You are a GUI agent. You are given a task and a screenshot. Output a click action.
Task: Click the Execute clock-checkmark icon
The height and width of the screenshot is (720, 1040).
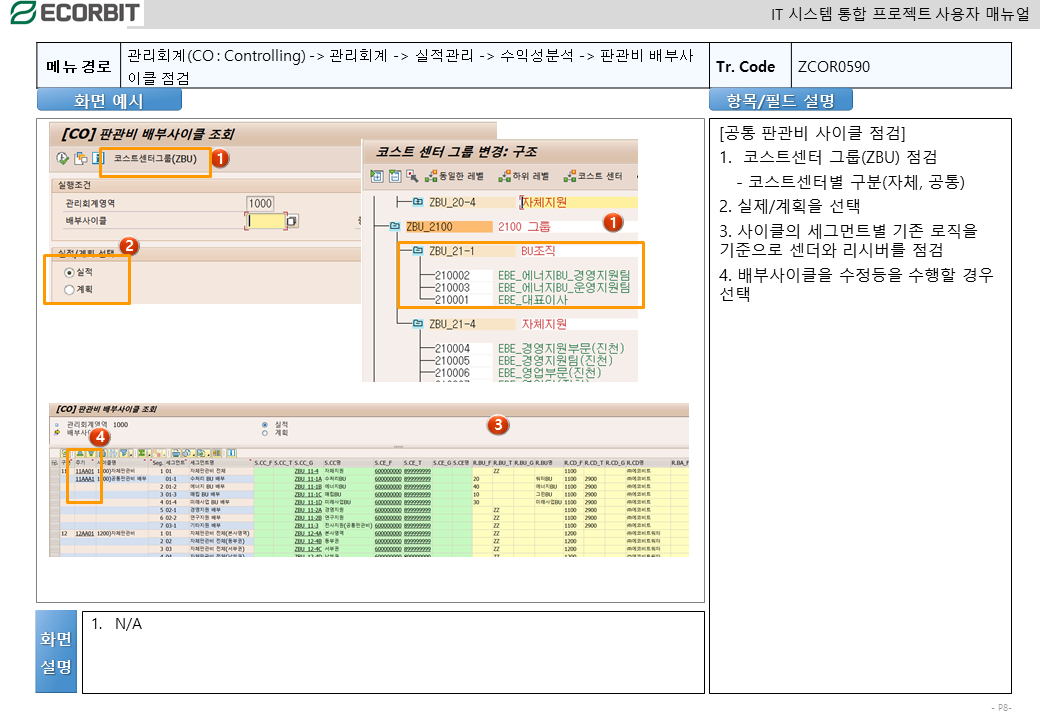pos(63,158)
